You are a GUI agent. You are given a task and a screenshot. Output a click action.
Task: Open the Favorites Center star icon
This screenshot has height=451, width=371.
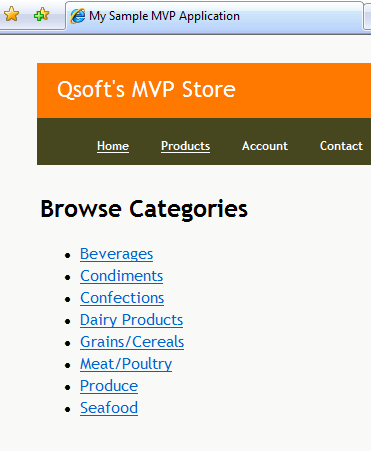(x=11, y=14)
